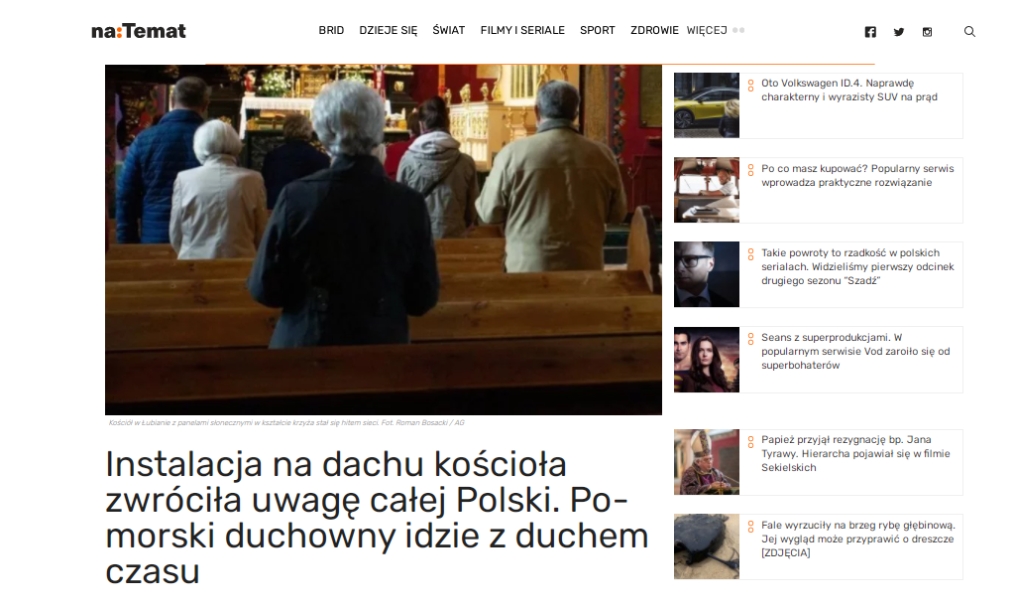Open 'Fale wyrzuciły na brzeg rybę' article
The width and height of the screenshot is (1024, 599).
coord(857,539)
